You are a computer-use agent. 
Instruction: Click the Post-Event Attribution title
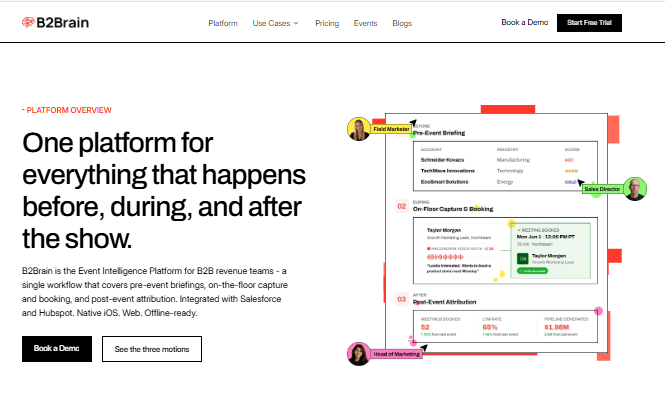click(444, 302)
